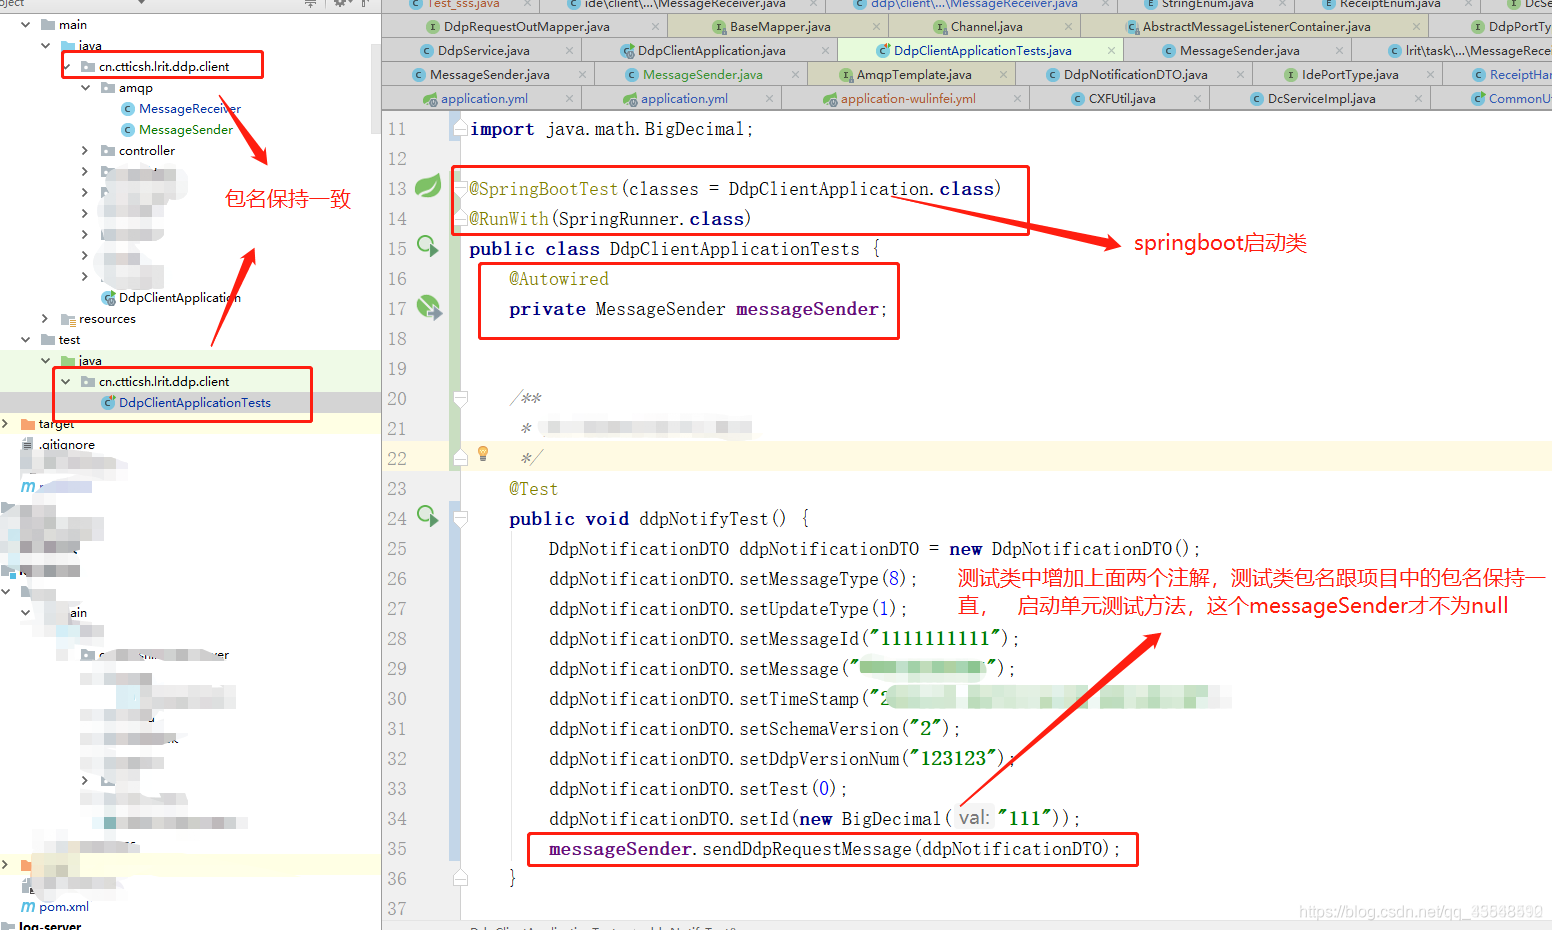This screenshot has width=1552, height=930.
Task: Expand the target folder node
Action: (5, 424)
